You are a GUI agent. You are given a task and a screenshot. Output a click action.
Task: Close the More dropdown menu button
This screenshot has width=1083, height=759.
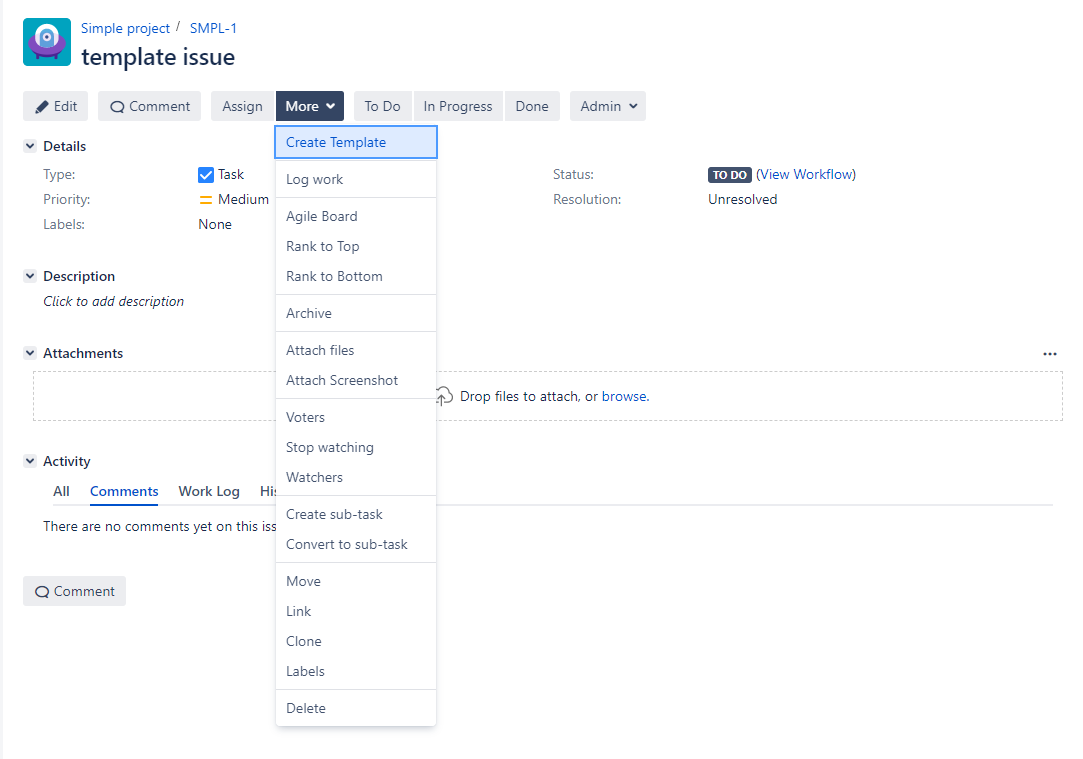310,107
